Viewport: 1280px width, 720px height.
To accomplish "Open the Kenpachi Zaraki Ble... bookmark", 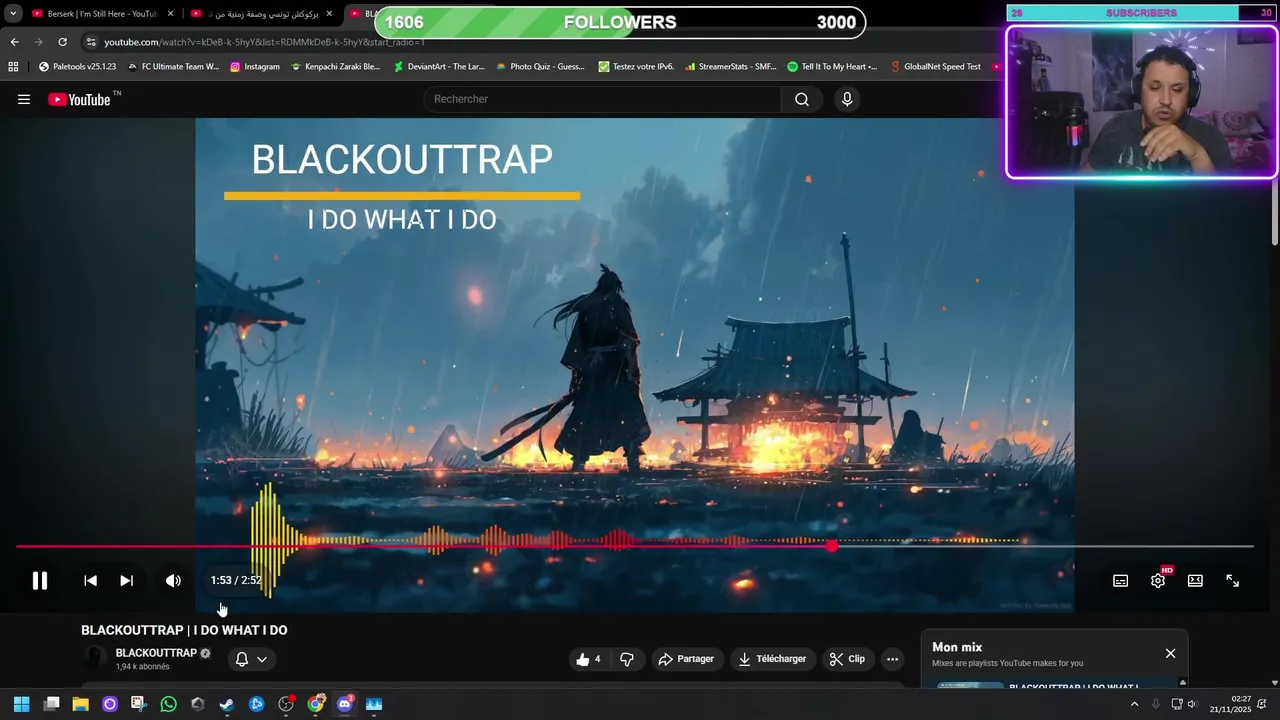I will click(336, 67).
